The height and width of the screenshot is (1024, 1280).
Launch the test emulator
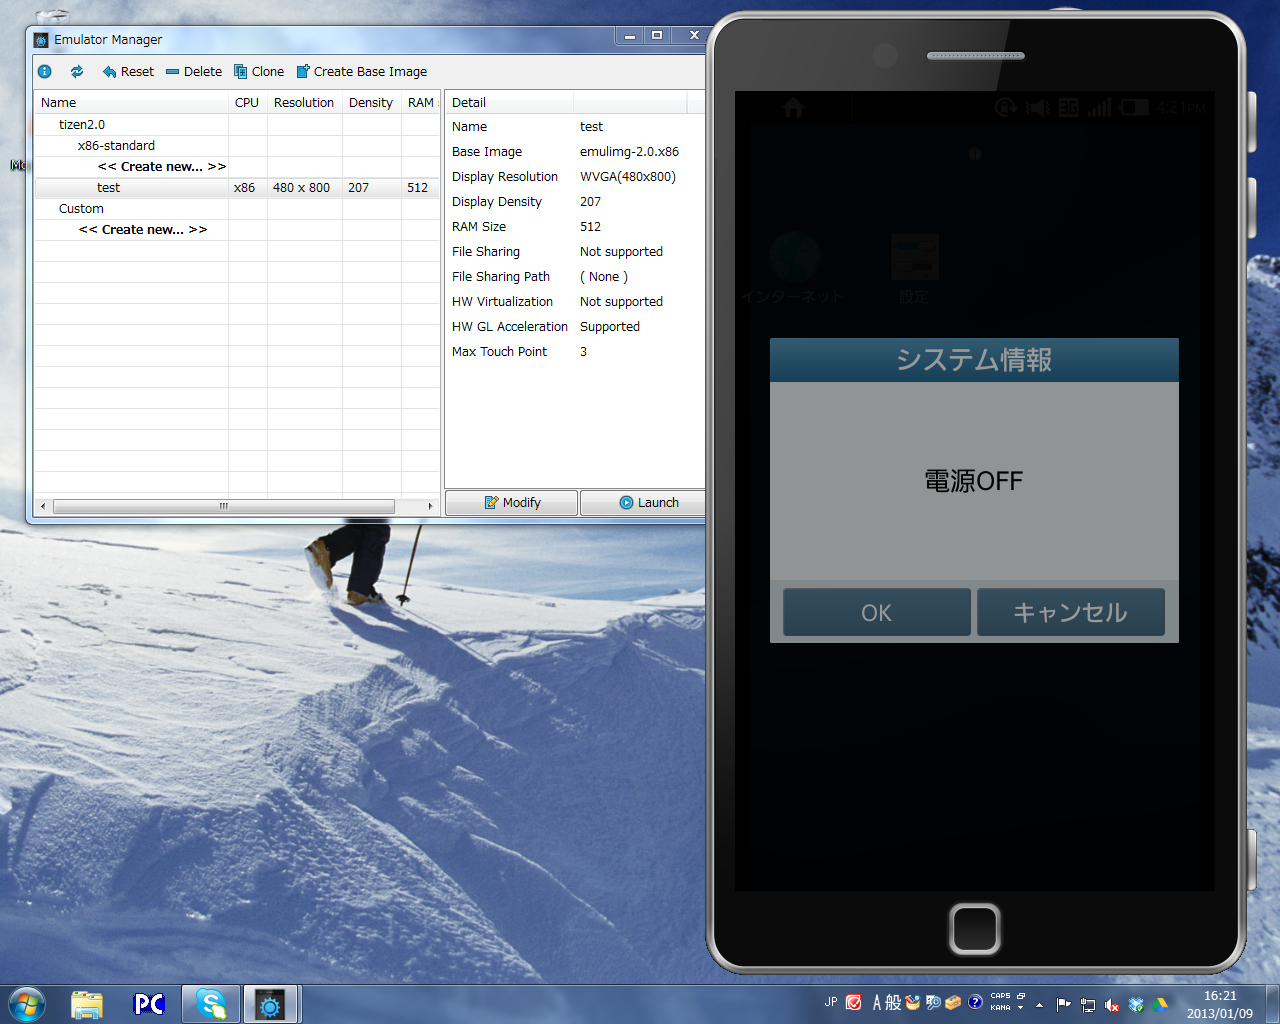[648, 503]
